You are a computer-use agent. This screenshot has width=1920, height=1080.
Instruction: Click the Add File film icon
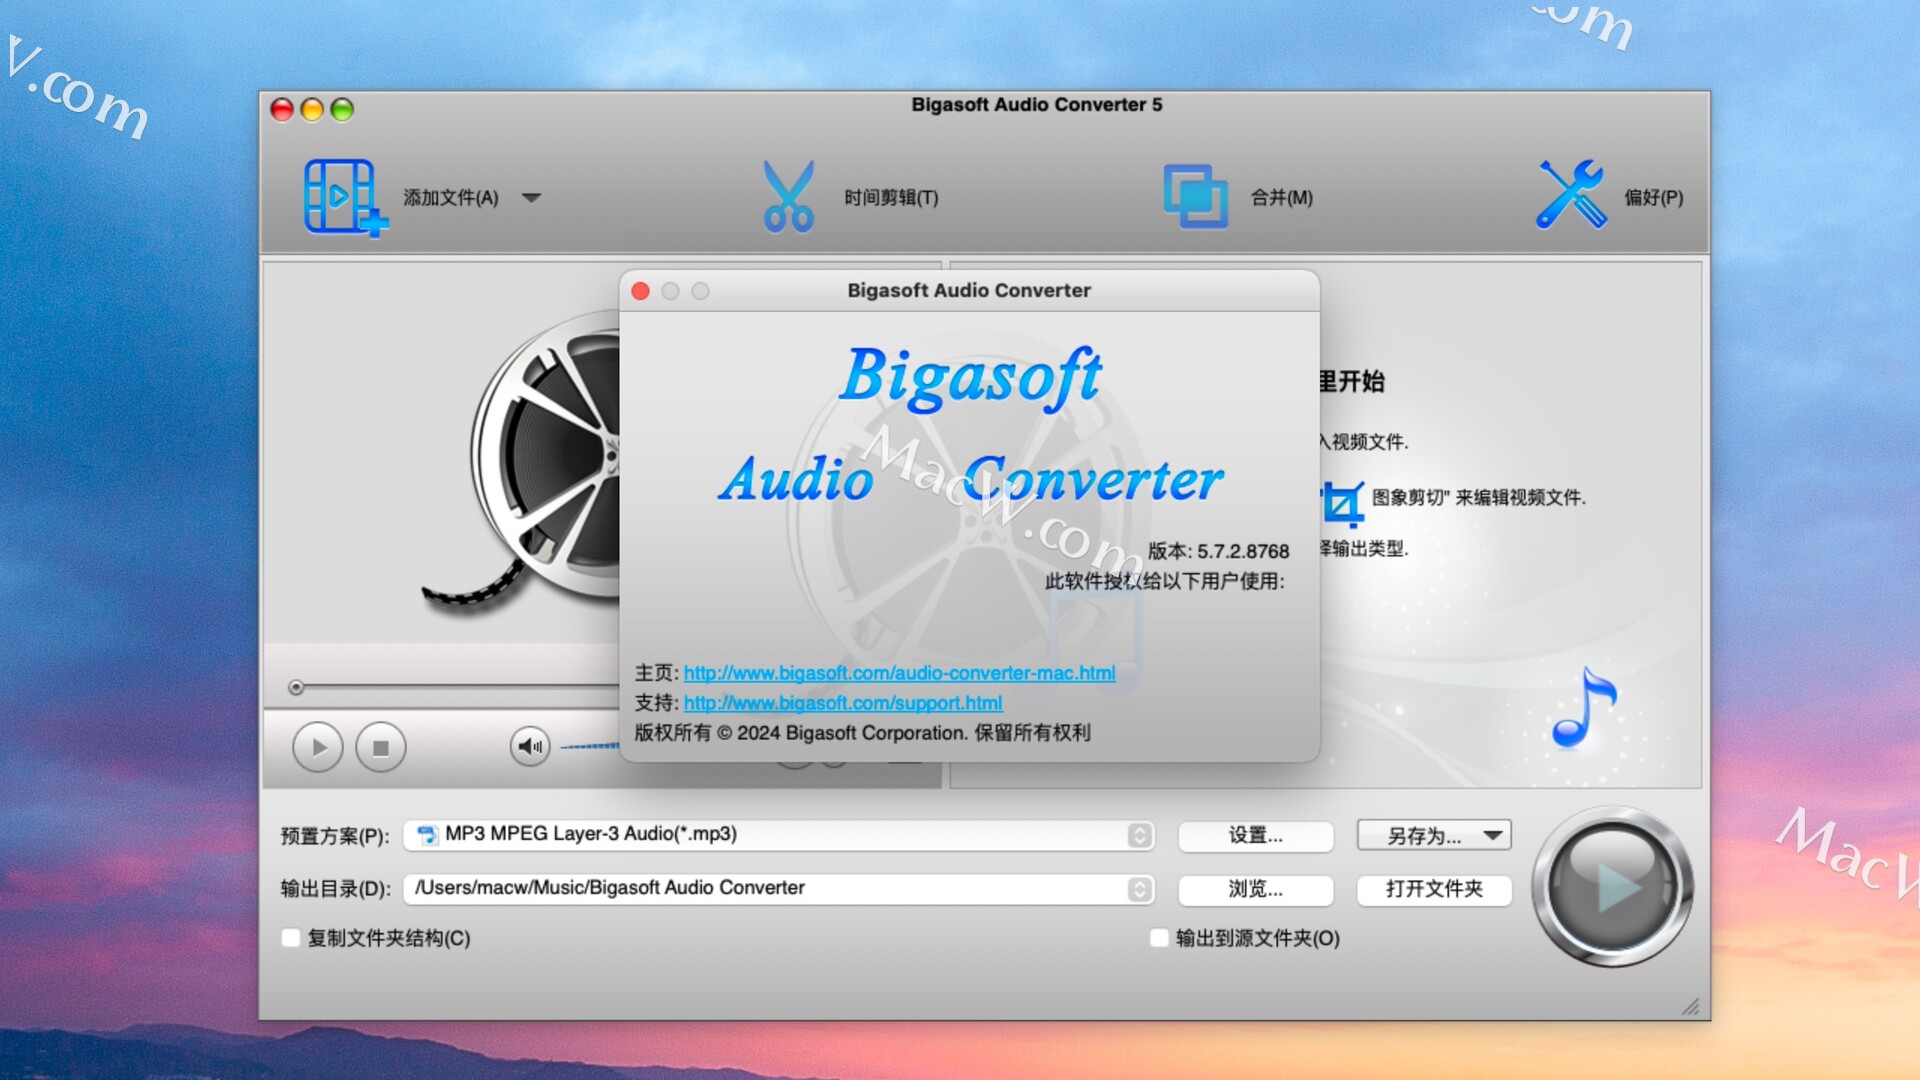345,198
